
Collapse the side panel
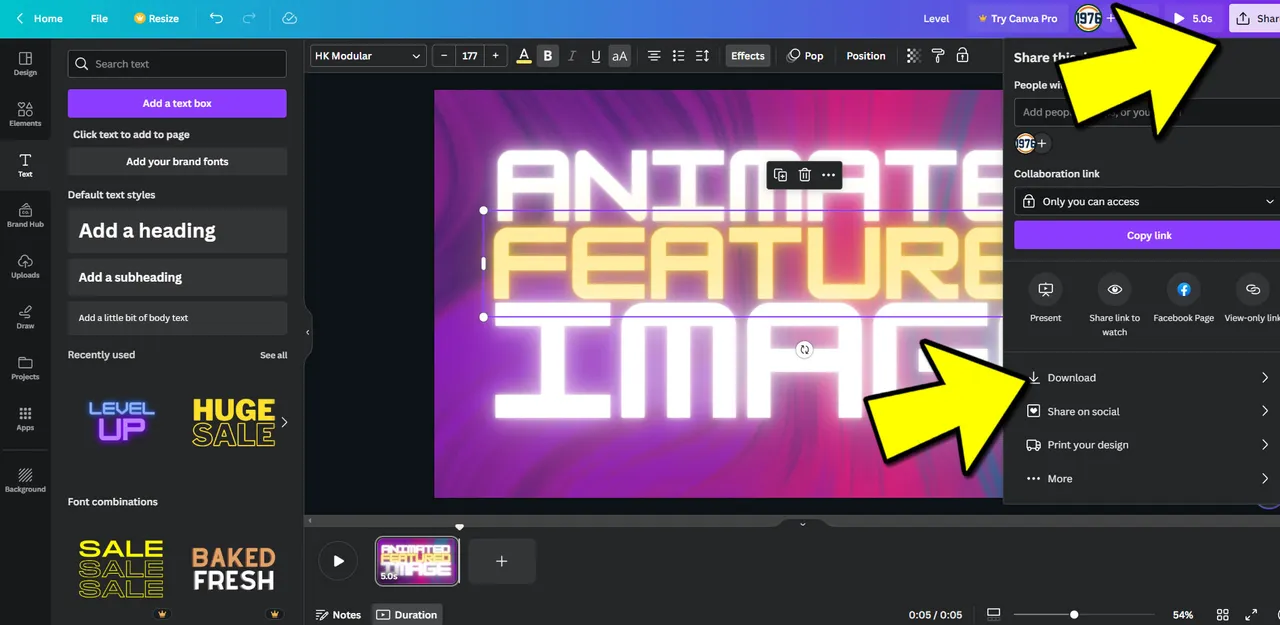[x=307, y=332]
